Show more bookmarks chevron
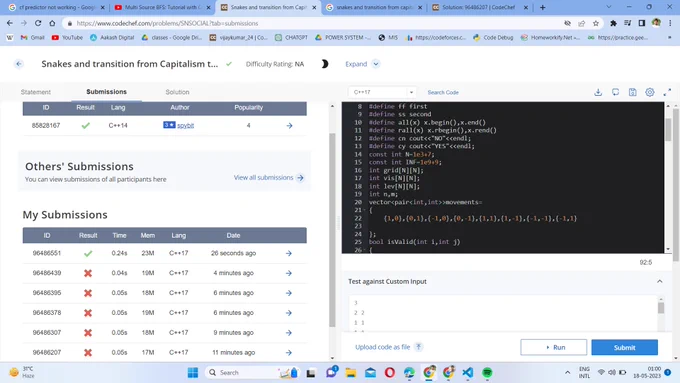Image resolution: width=680 pixels, height=383 pixels. (x=670, y=38)
